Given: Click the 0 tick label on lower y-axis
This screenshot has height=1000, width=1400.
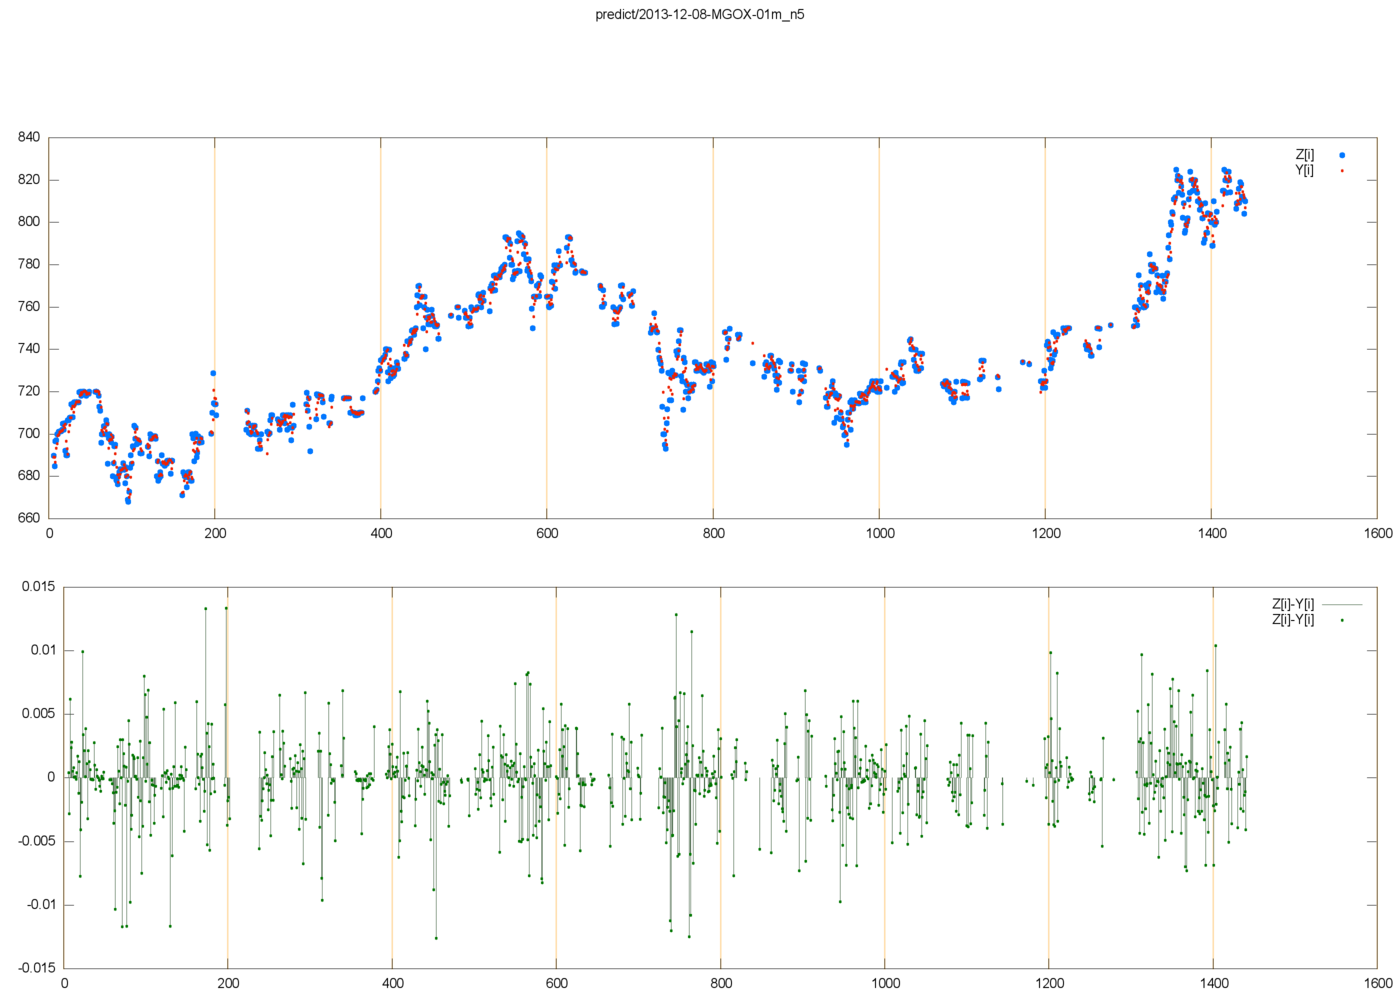Looking at the screenshot, I should click(51, 777).
